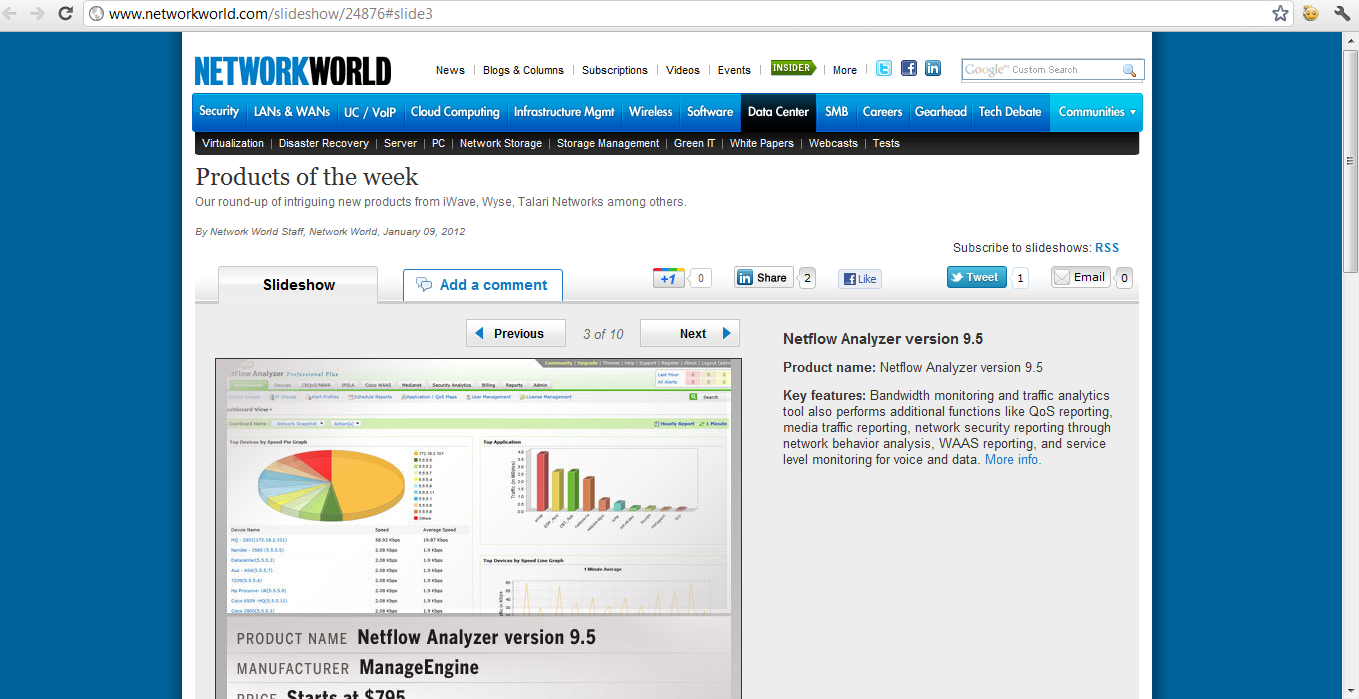Open the Chrome wrench menu
The image size is (1359, 699).
click(1342, 14)
